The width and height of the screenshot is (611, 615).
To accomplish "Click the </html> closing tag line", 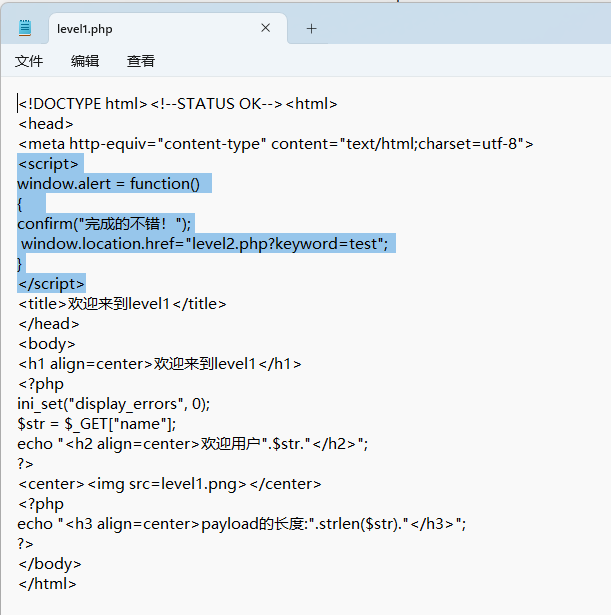I will coord(47,584).
